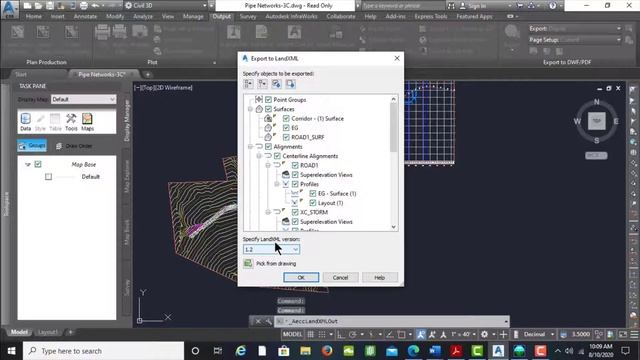Click the command line close X icon

(x=258, y=322)
